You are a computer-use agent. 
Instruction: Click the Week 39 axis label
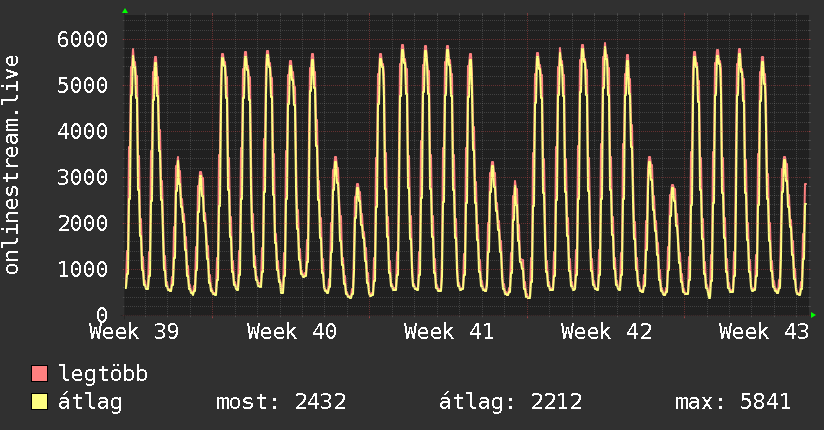click(x=134, y=332)
